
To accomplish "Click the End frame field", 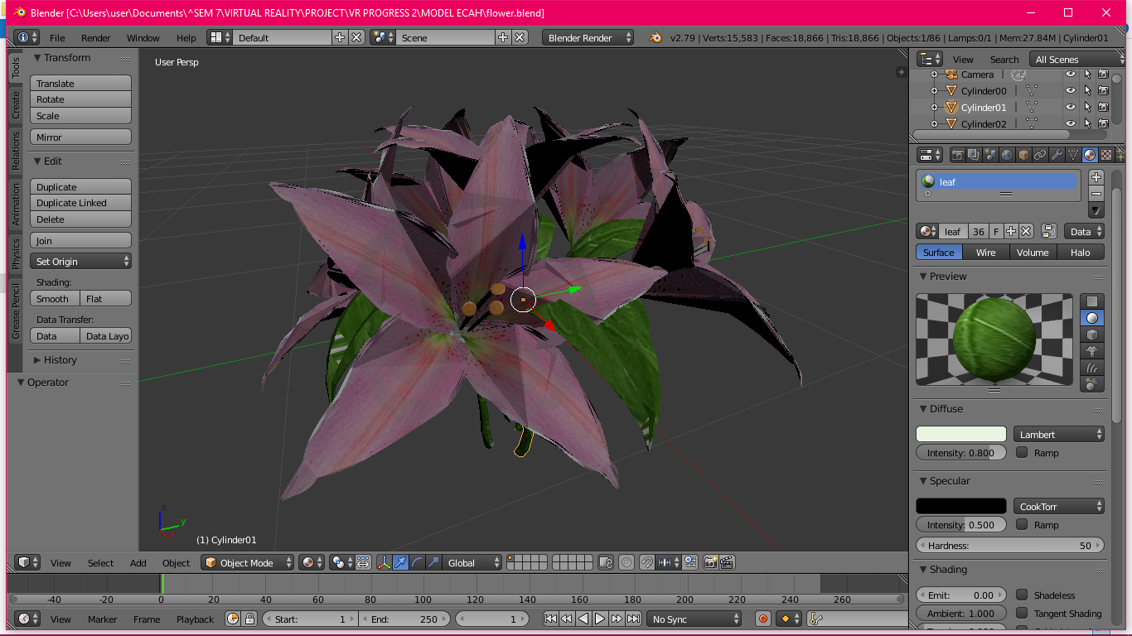I will pos(405,619).
